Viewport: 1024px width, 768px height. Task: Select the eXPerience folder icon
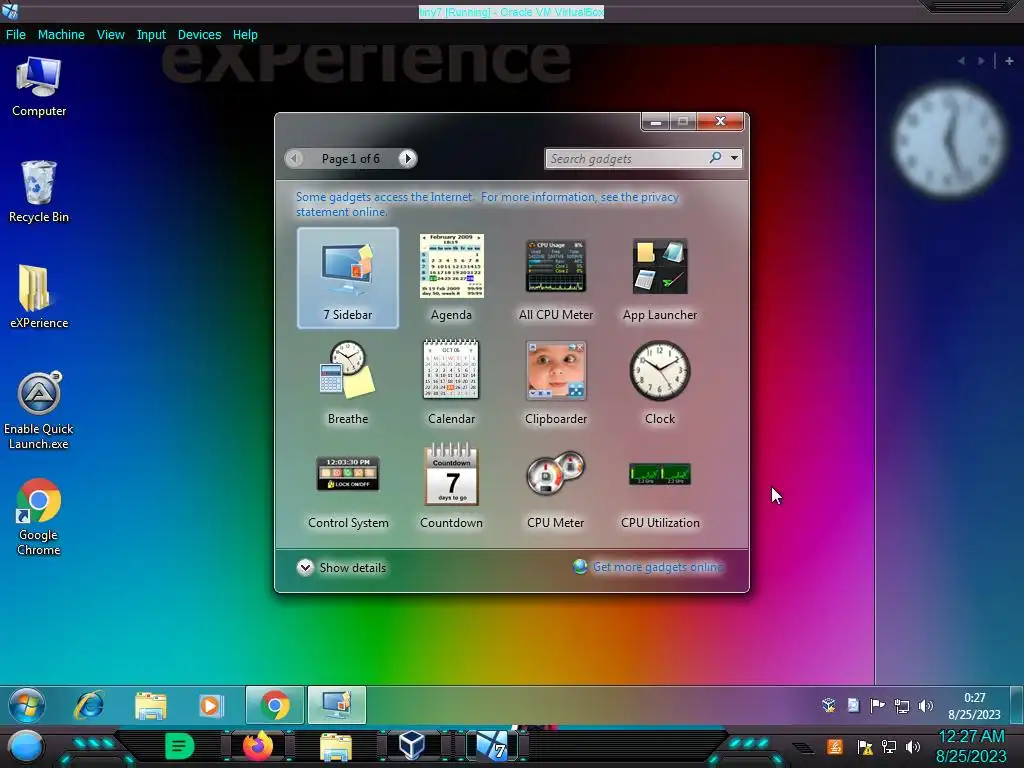(x=39, y=296)
